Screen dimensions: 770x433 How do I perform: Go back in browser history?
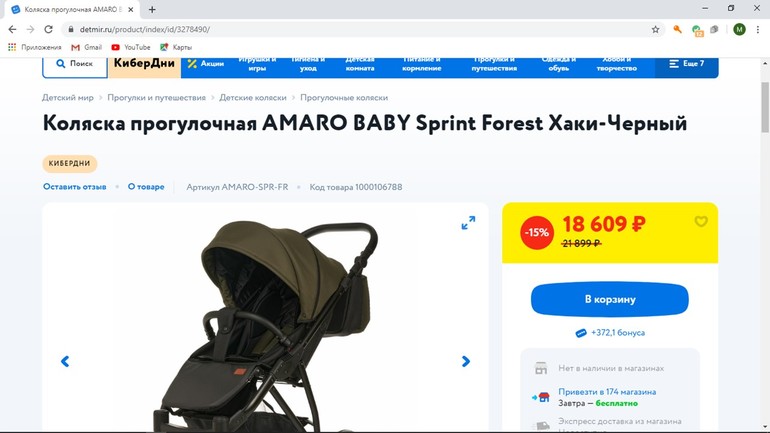pos(12,29)
